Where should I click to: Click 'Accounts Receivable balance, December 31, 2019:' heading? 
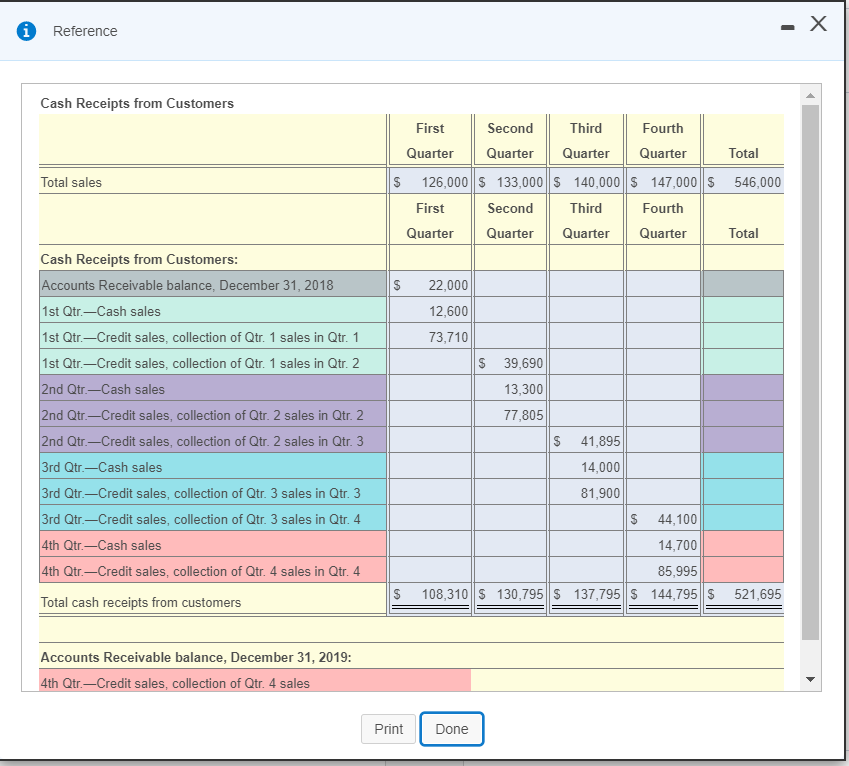pos(196,657)
